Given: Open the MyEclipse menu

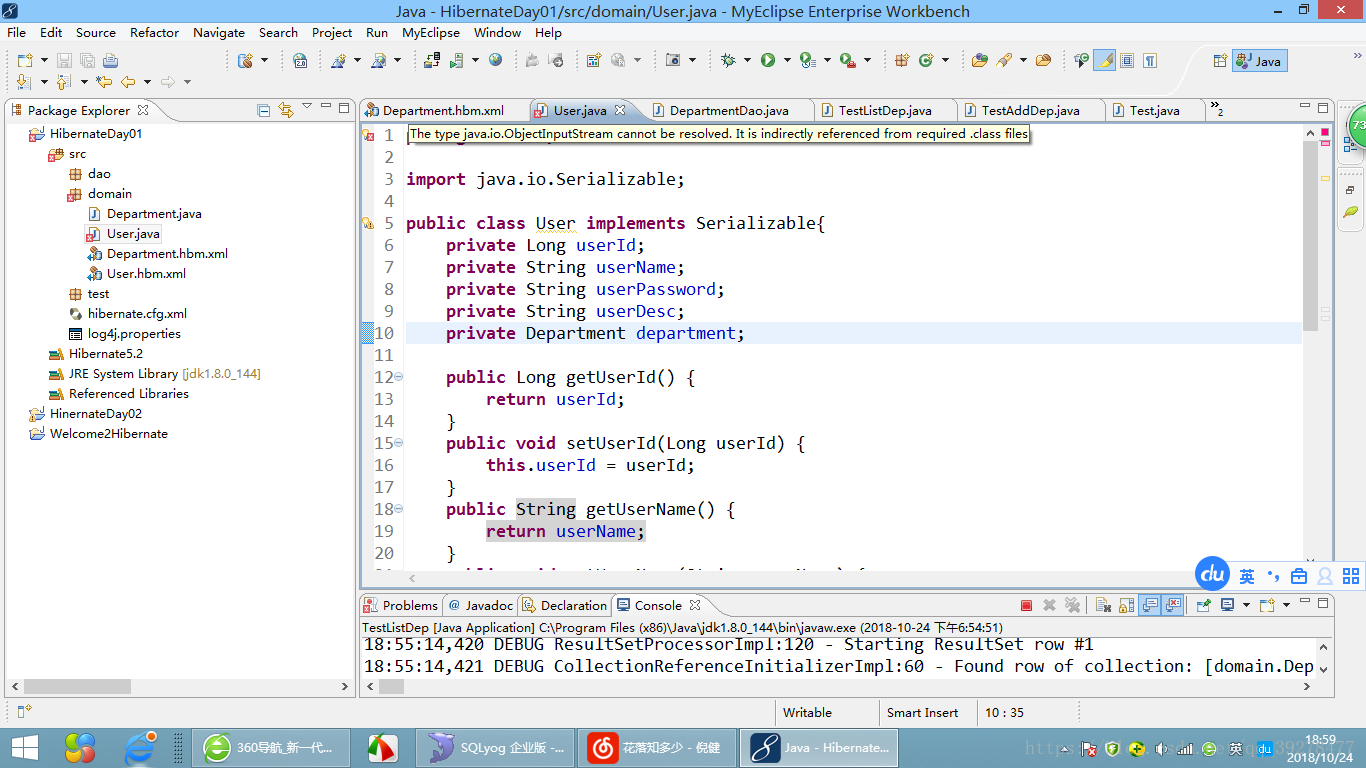Looking at the screenshot, I should [x=431, y=32].
